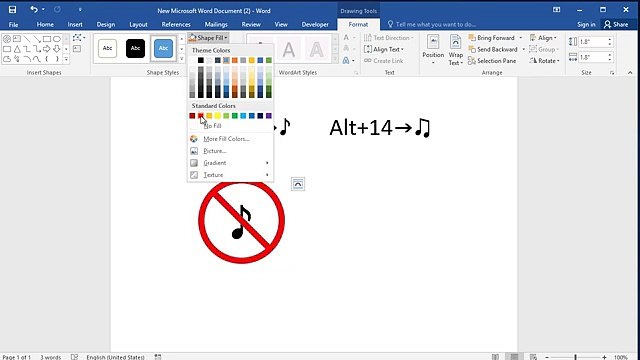Collapse the ribbon with the chevron
640x360 pixels.
(x=630, y=73)
